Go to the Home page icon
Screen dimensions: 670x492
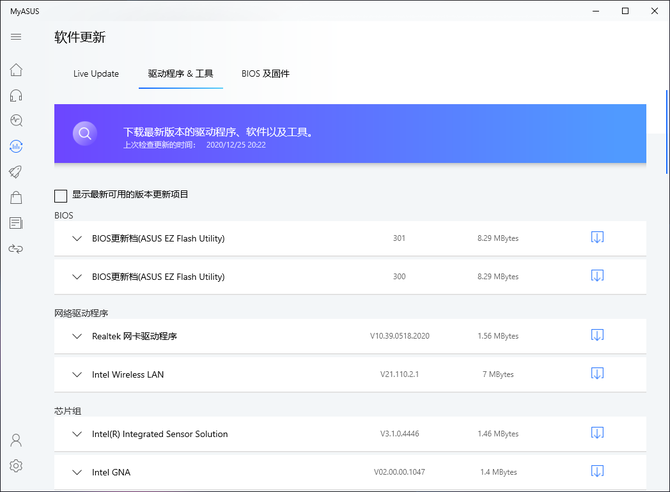(16, 70)
